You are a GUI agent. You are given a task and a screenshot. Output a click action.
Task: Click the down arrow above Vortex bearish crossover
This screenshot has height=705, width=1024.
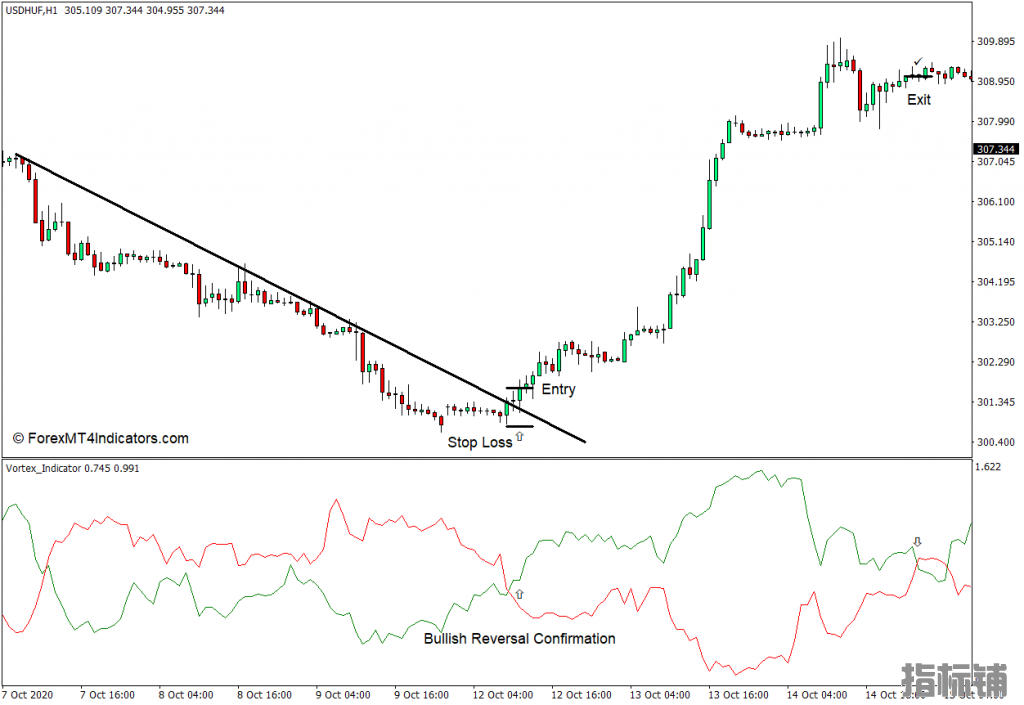coord(918,541)
